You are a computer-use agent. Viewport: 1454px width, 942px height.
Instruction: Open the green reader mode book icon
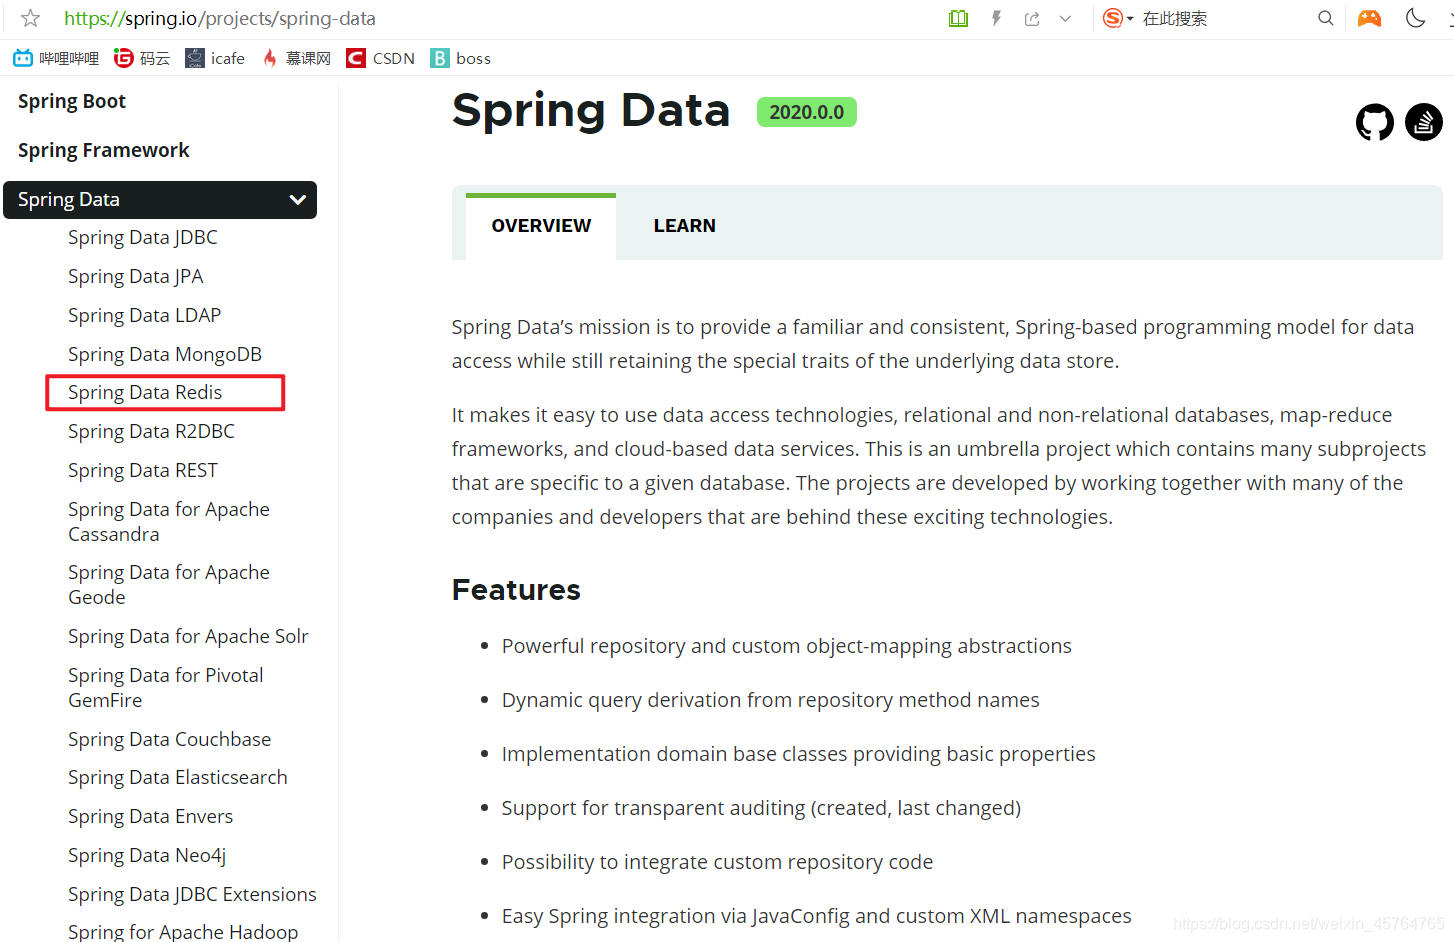pyautogui.click(x=958, y=18)
